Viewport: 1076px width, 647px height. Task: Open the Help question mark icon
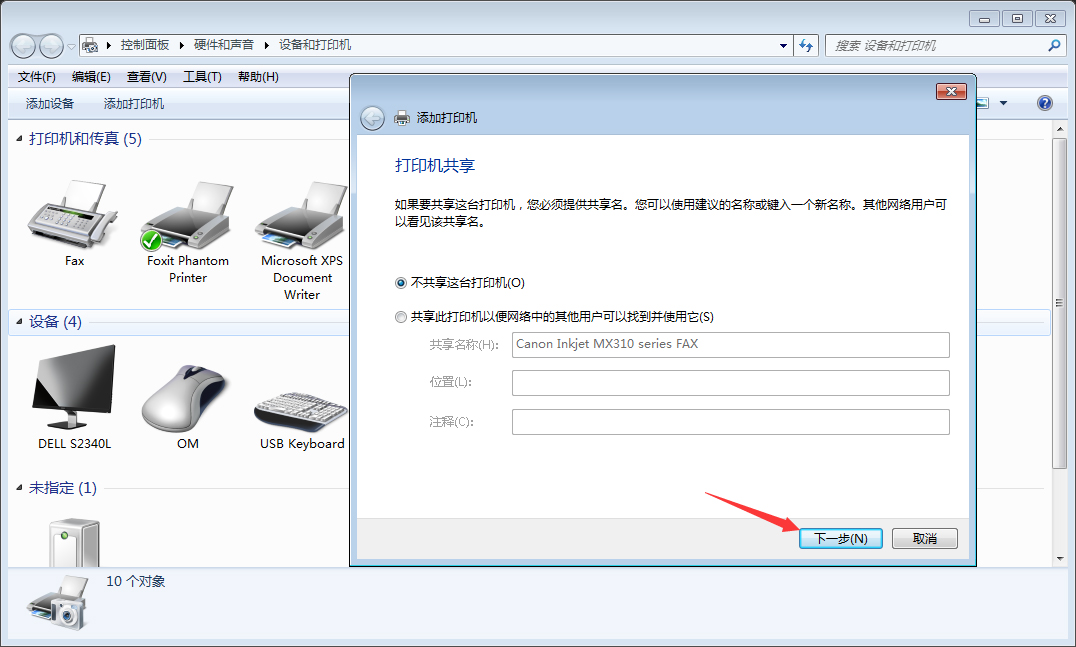tap(1044, 102)
